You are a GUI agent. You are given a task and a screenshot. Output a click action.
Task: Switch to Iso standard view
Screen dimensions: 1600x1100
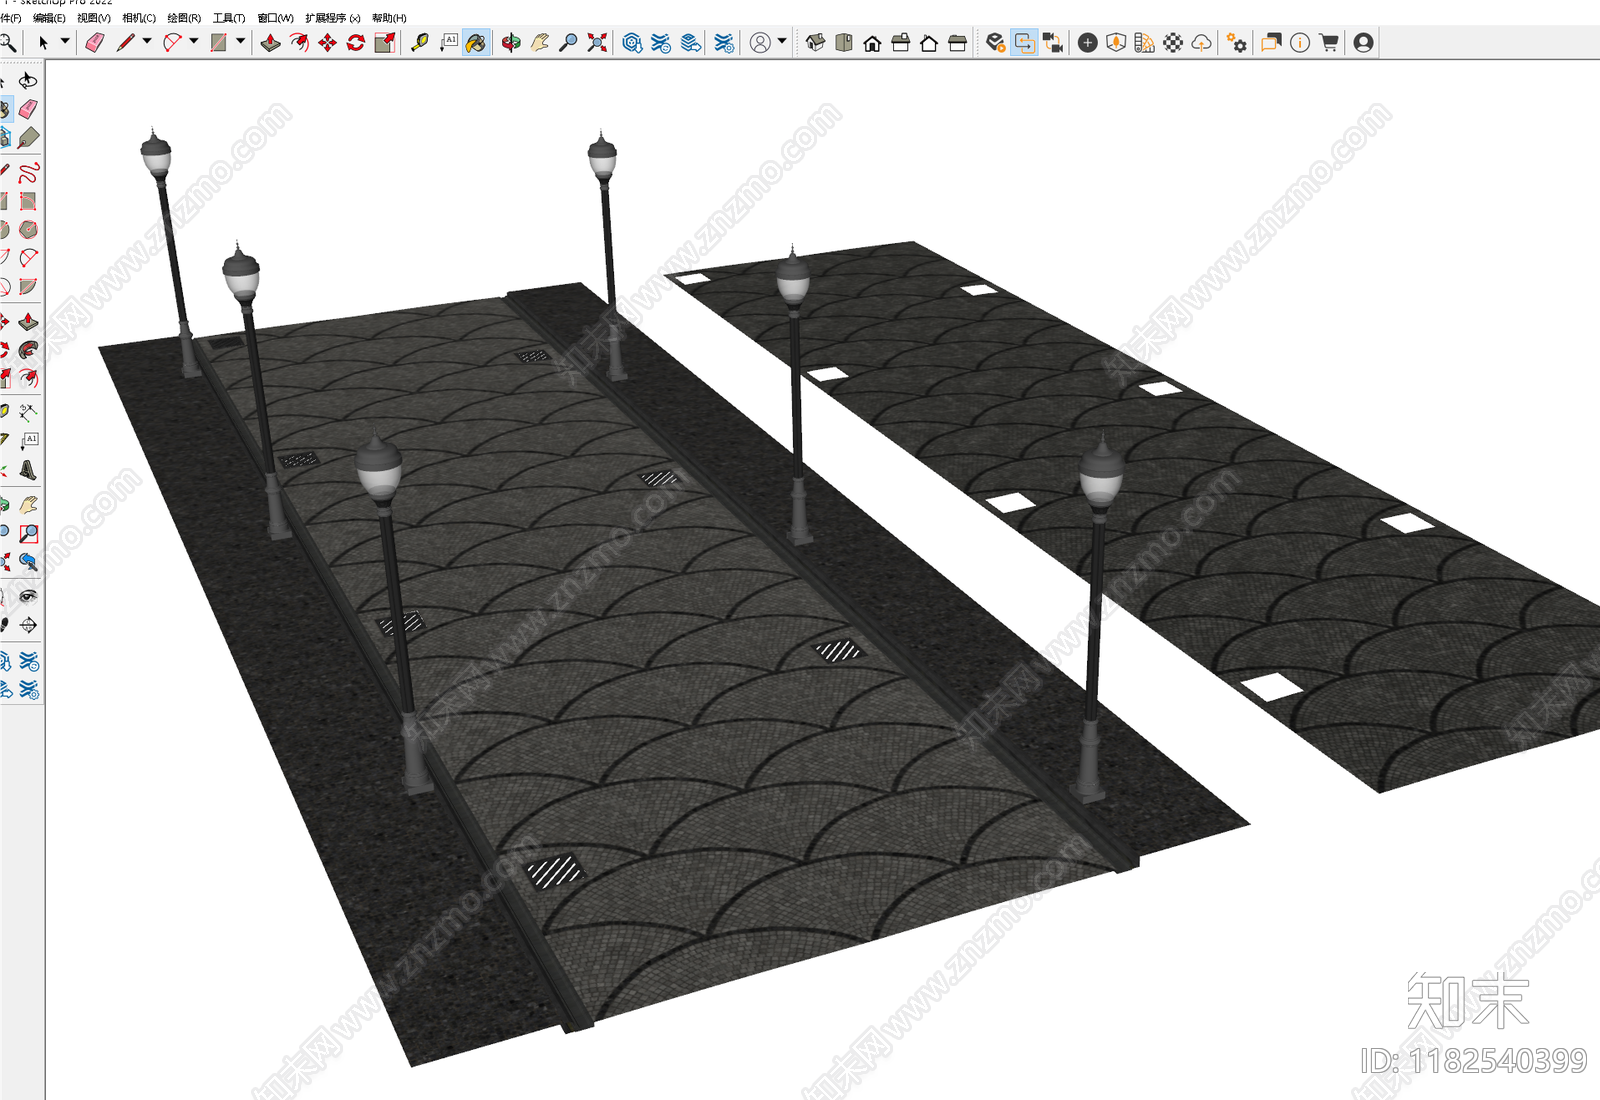[x=816, y=42]
